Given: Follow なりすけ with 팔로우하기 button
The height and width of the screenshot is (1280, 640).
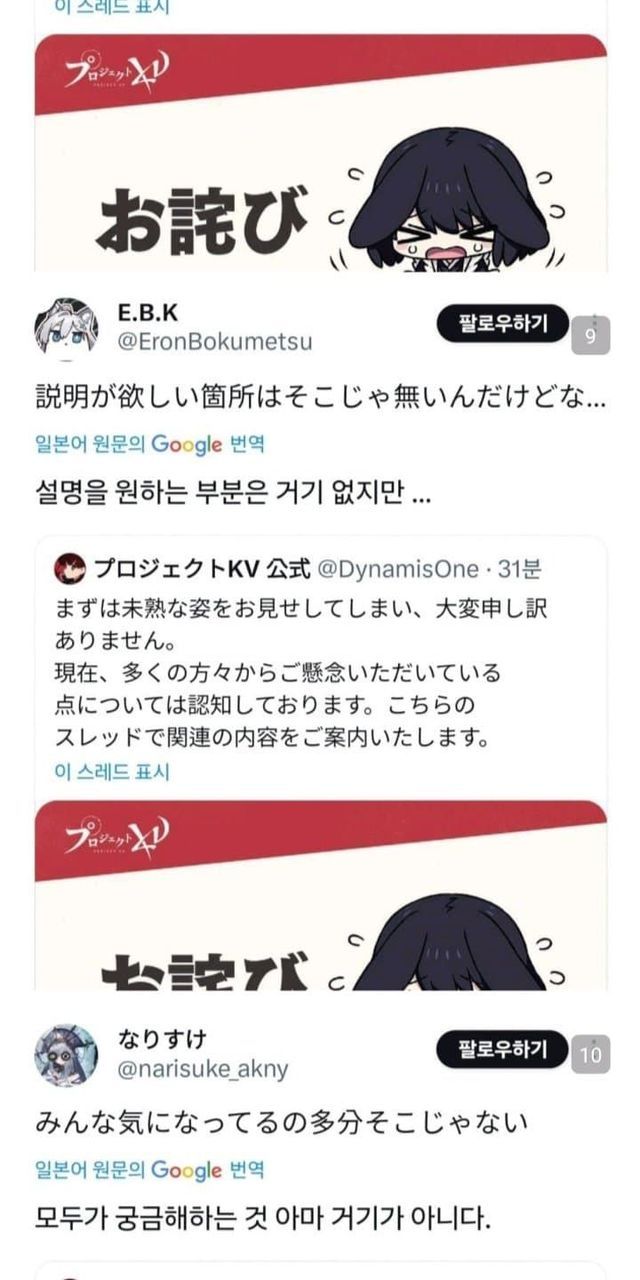Looking at the screenshot, I should (x=502, y=1049).
